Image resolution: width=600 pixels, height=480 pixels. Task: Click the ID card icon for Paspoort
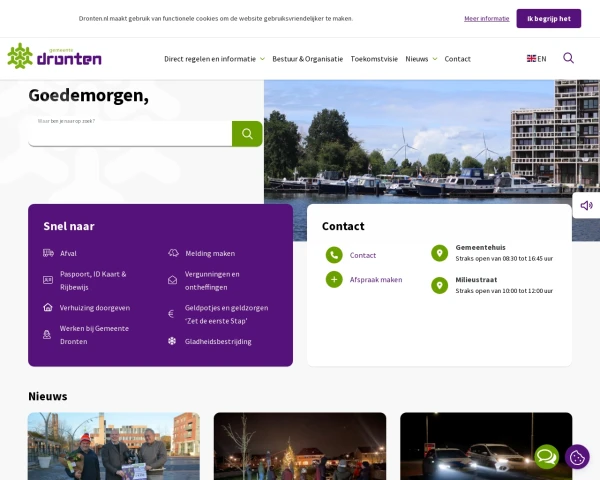tap(48, 280)
